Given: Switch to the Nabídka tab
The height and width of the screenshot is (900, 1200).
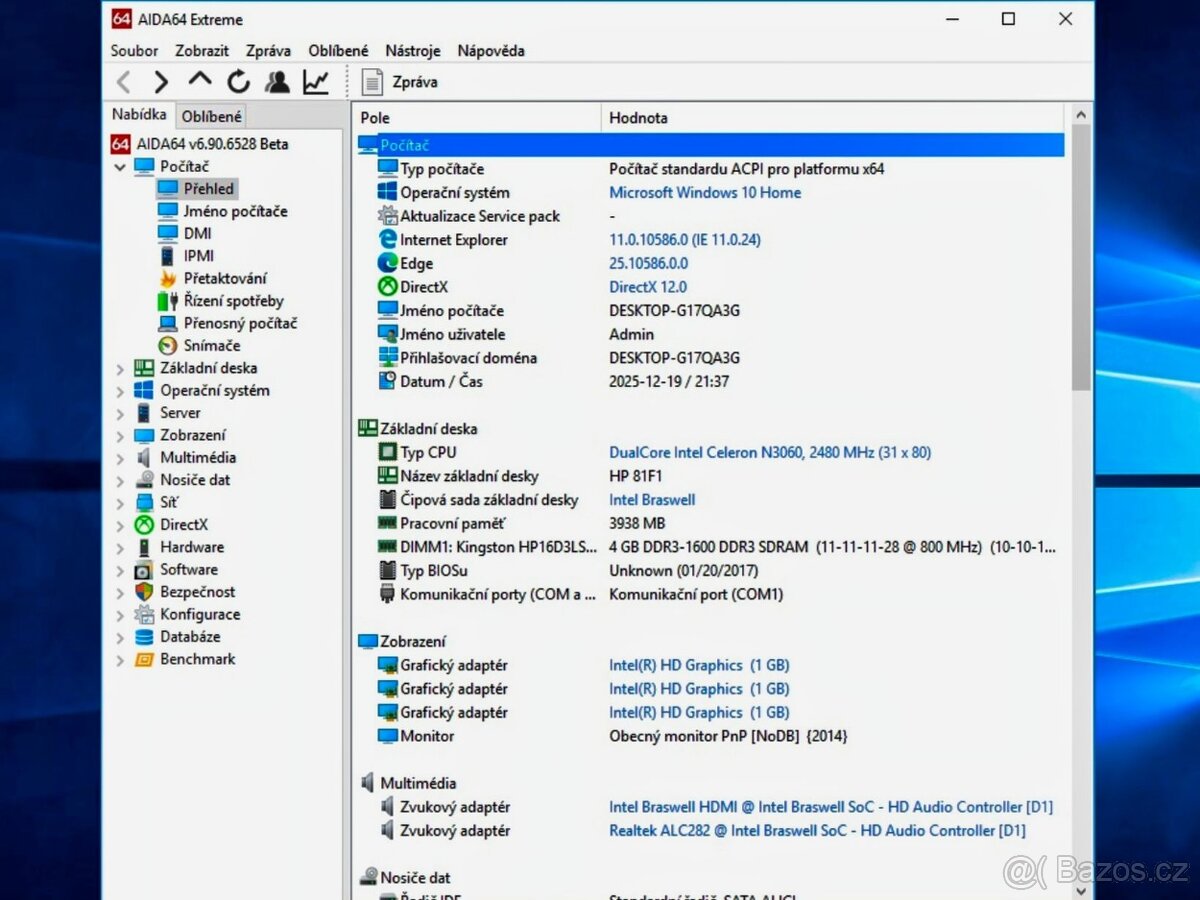Looking at the screenshot, I should coord(139,115).
